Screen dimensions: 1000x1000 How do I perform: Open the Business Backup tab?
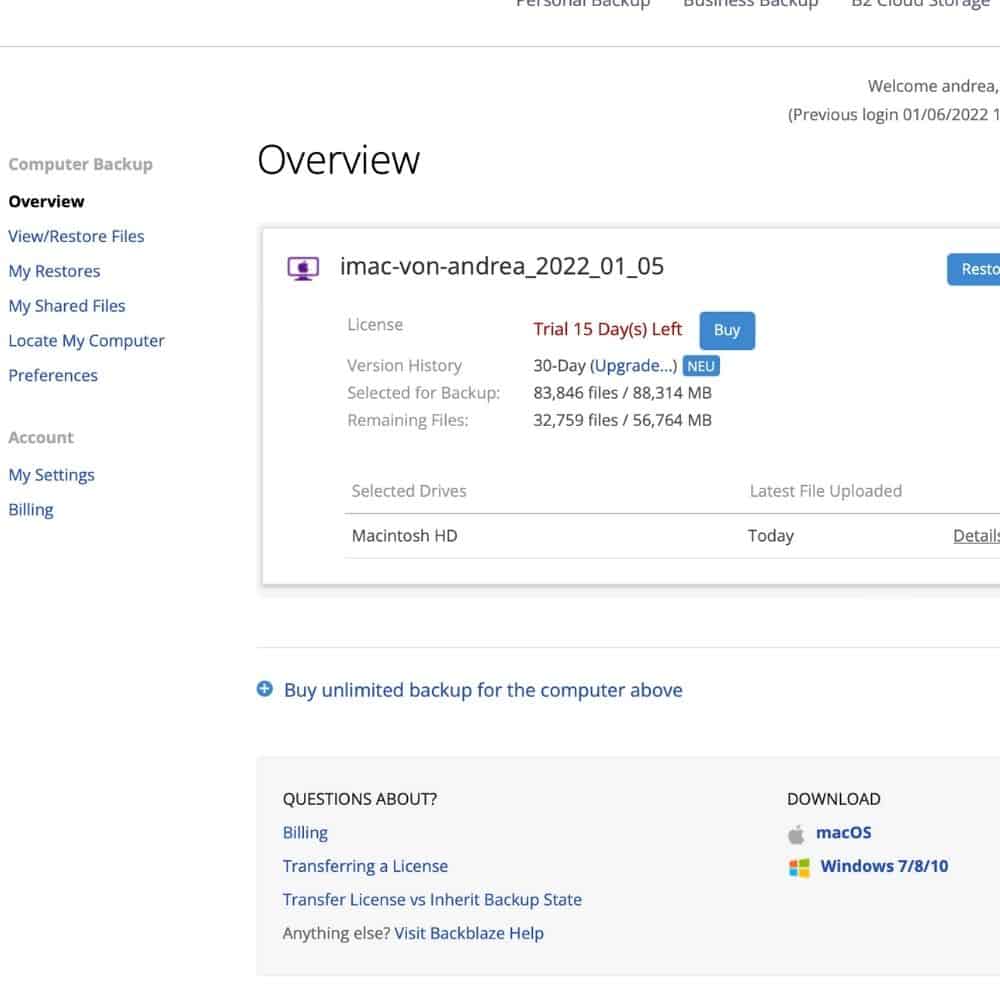[751, 4]
